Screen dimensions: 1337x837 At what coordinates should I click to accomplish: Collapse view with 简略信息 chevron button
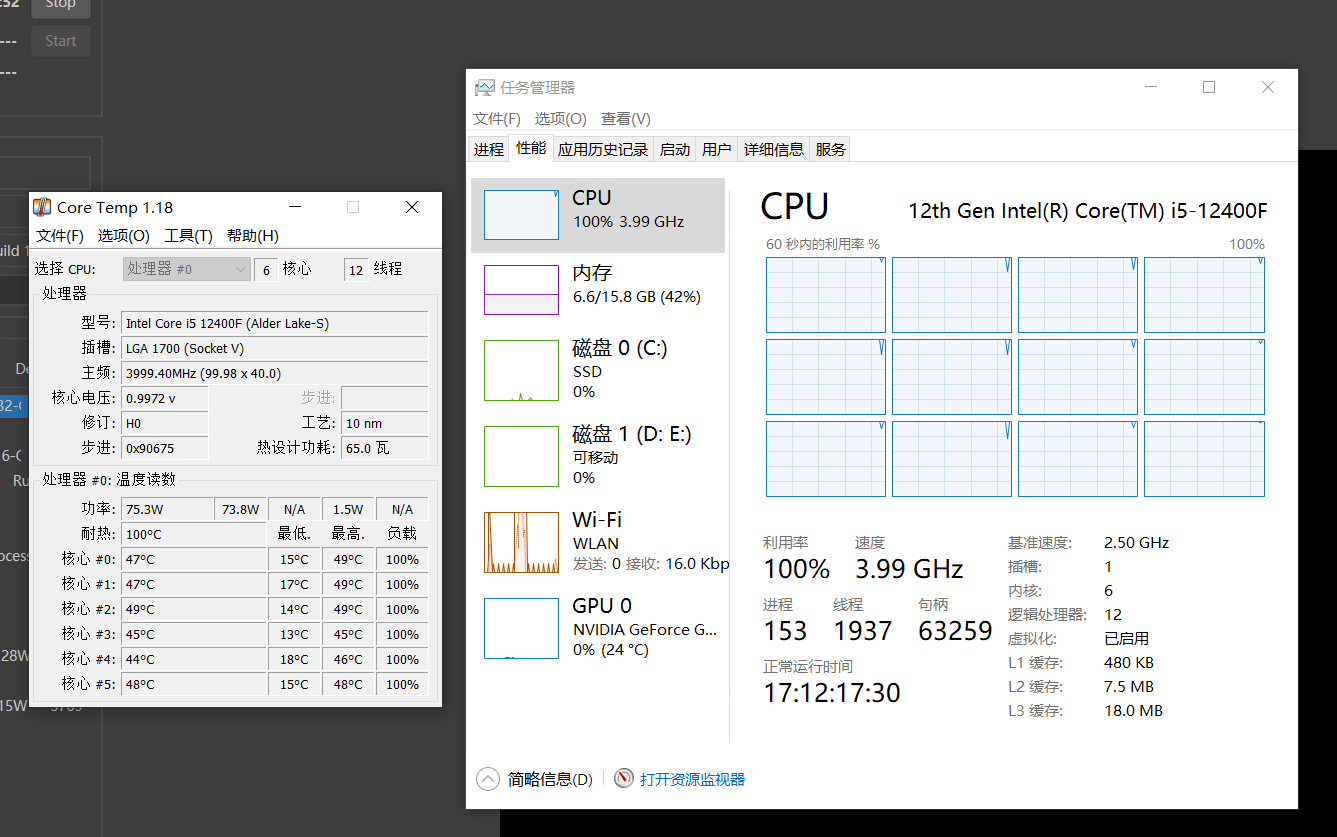pos(487,779)
